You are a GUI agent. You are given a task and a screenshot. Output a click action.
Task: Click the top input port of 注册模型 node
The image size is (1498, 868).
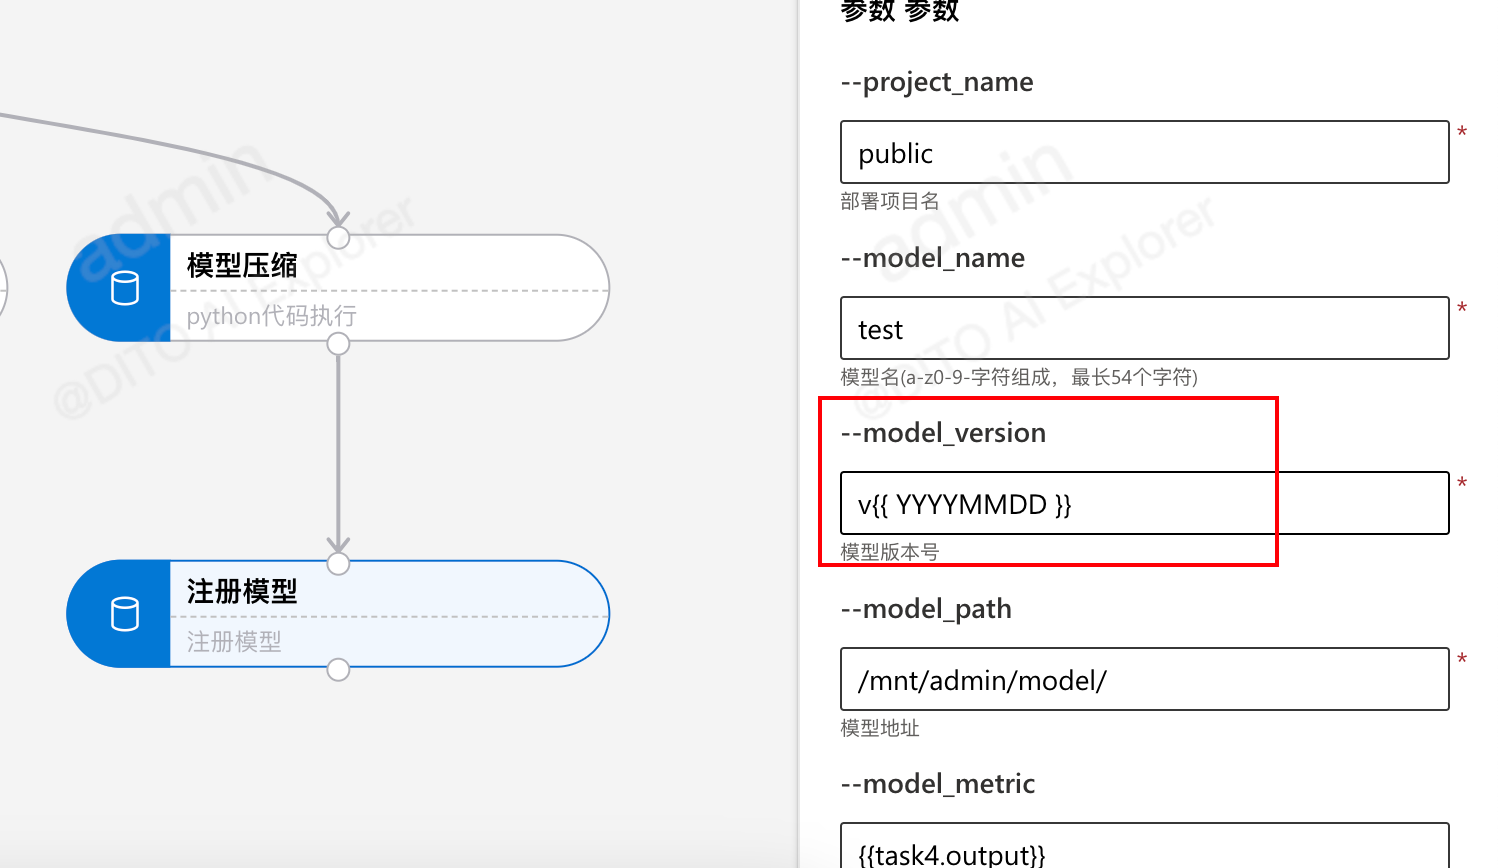click(x=339, y=564)
